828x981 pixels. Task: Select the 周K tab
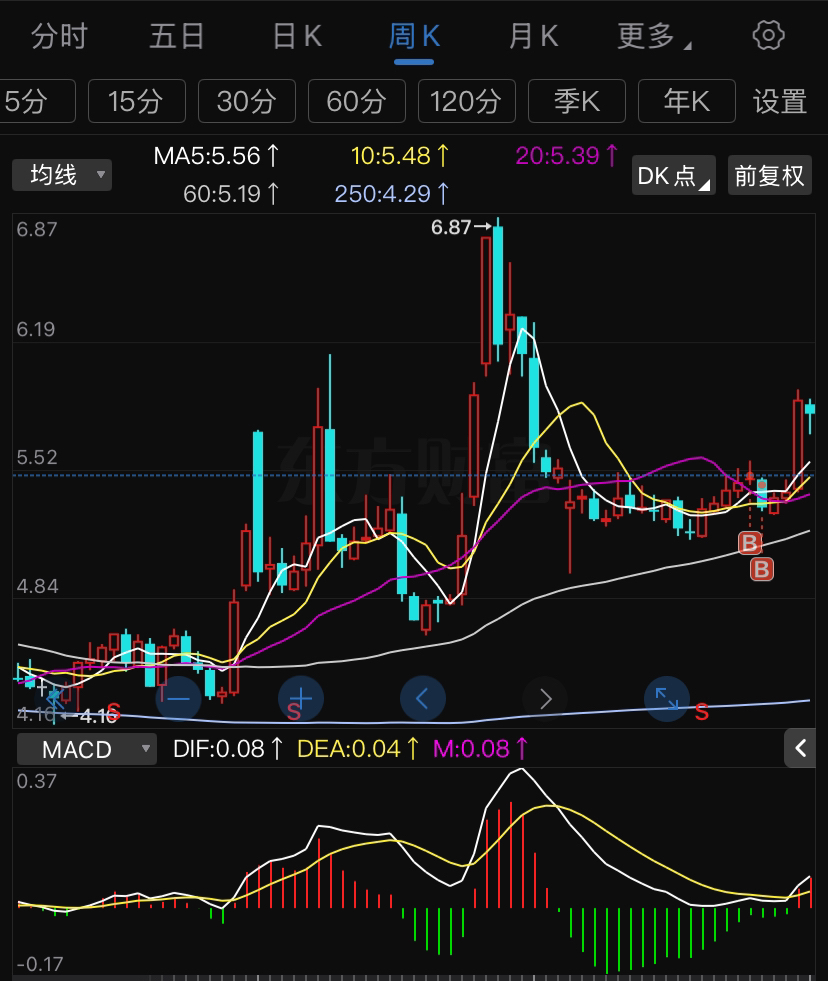pyautogui.click(x=414, y=36)
